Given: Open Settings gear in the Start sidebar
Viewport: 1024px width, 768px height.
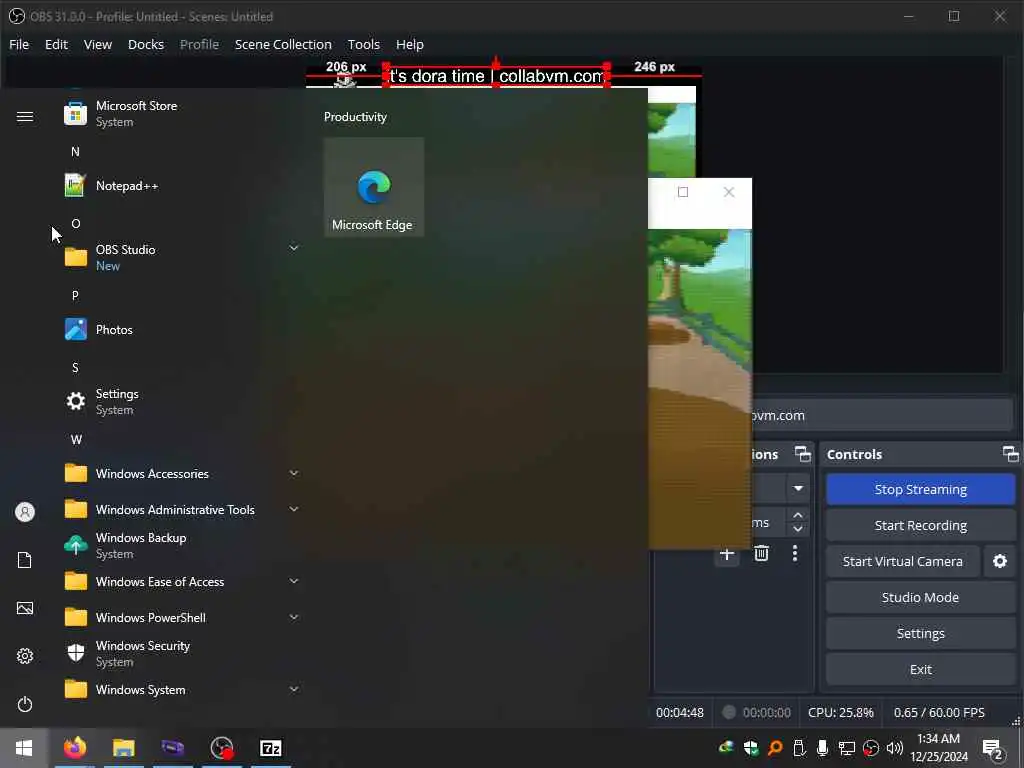Looking at the screenshot, I should (25, 656).
